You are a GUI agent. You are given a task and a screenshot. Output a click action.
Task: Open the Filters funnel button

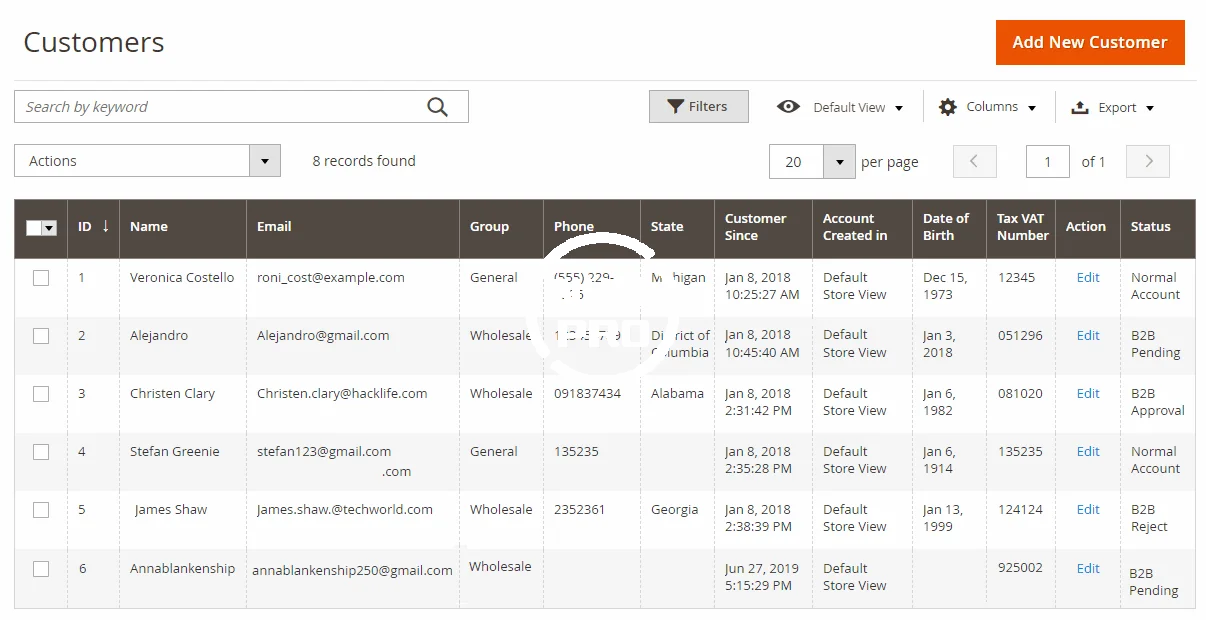point(698,107)
